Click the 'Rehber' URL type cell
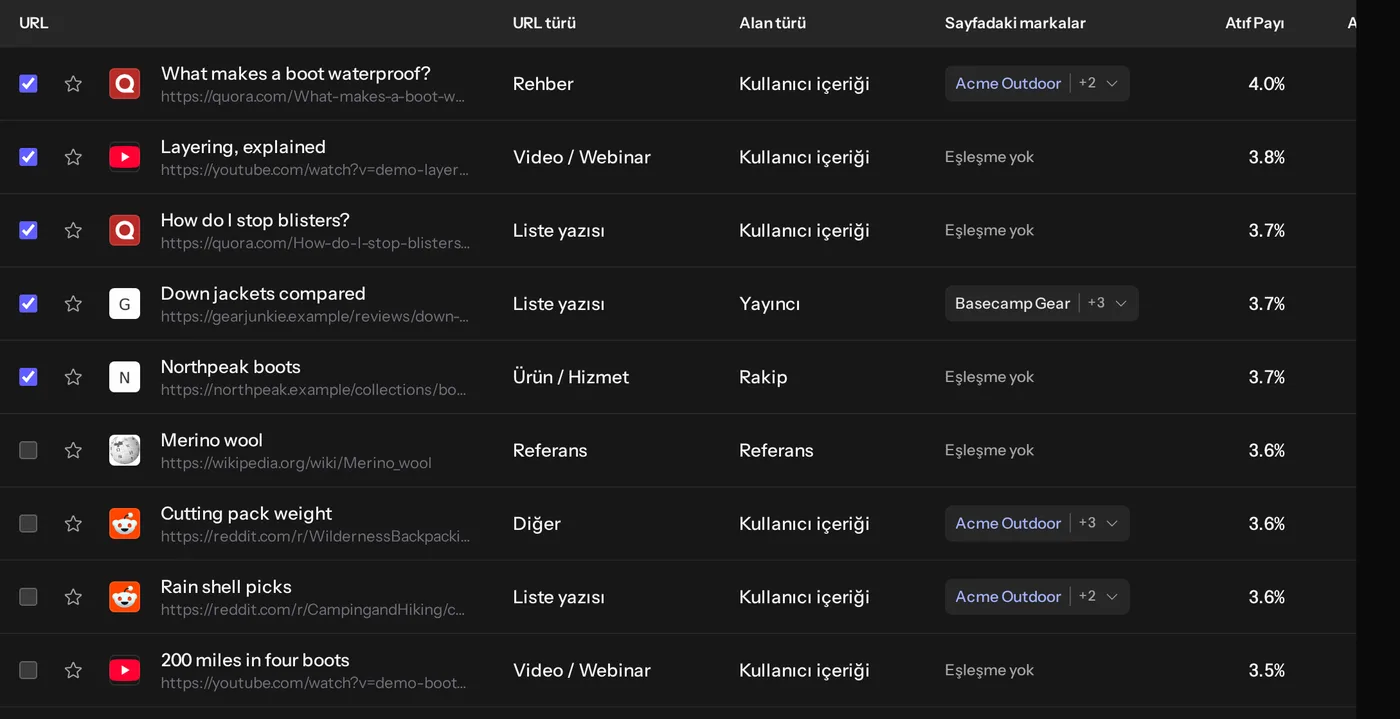This screenshot has width=1400, height=719. [543, 84]
